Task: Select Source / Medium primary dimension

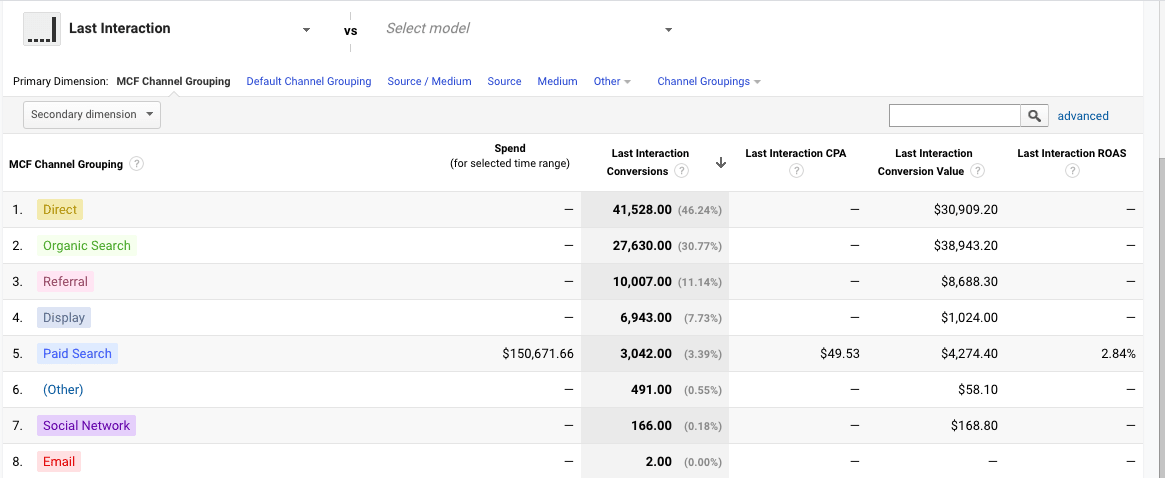Action: pos(429,82)
